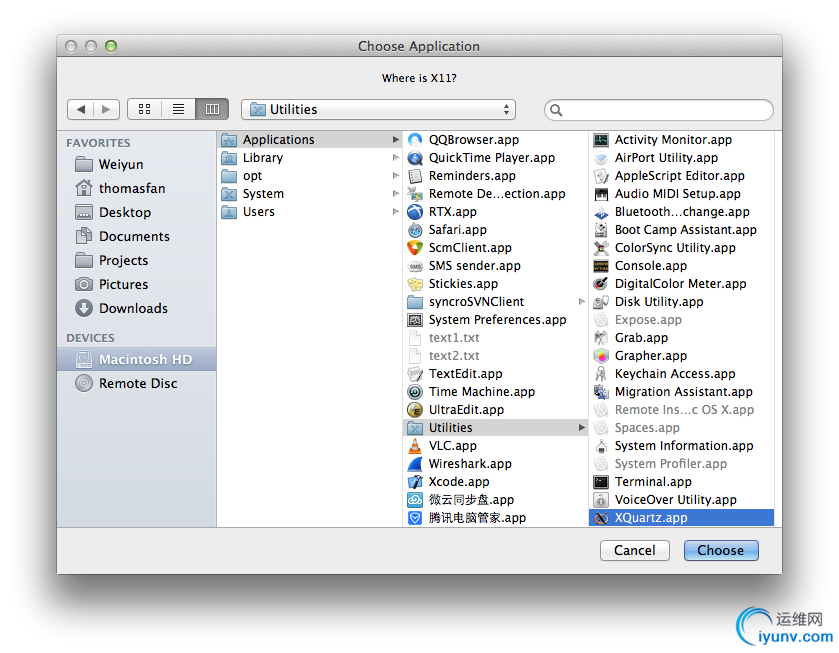Click the Stickies.app icon

click(415, 284)
